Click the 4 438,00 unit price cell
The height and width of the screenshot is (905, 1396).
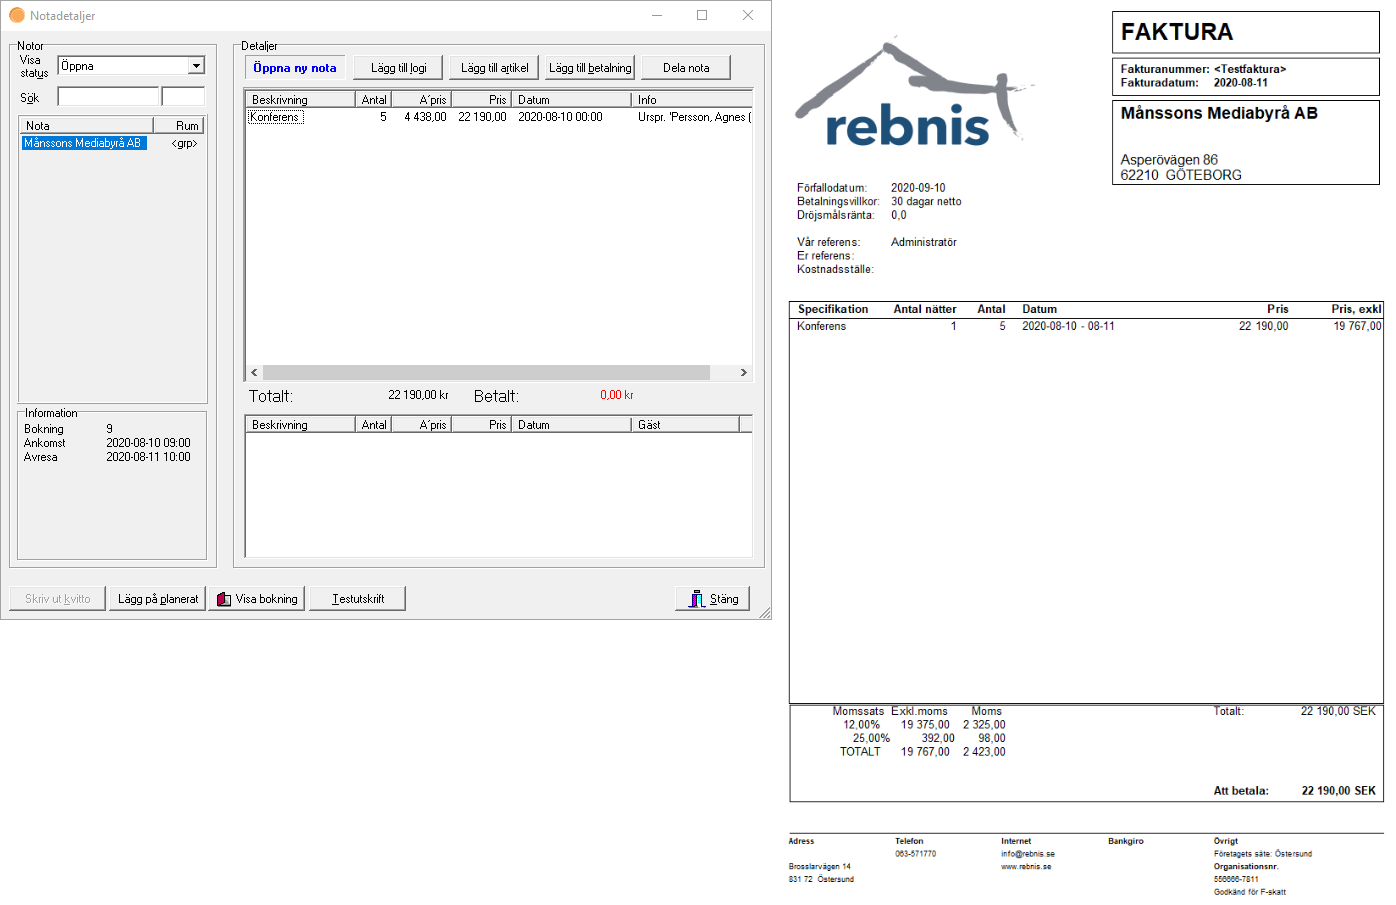tap(425, 117)
